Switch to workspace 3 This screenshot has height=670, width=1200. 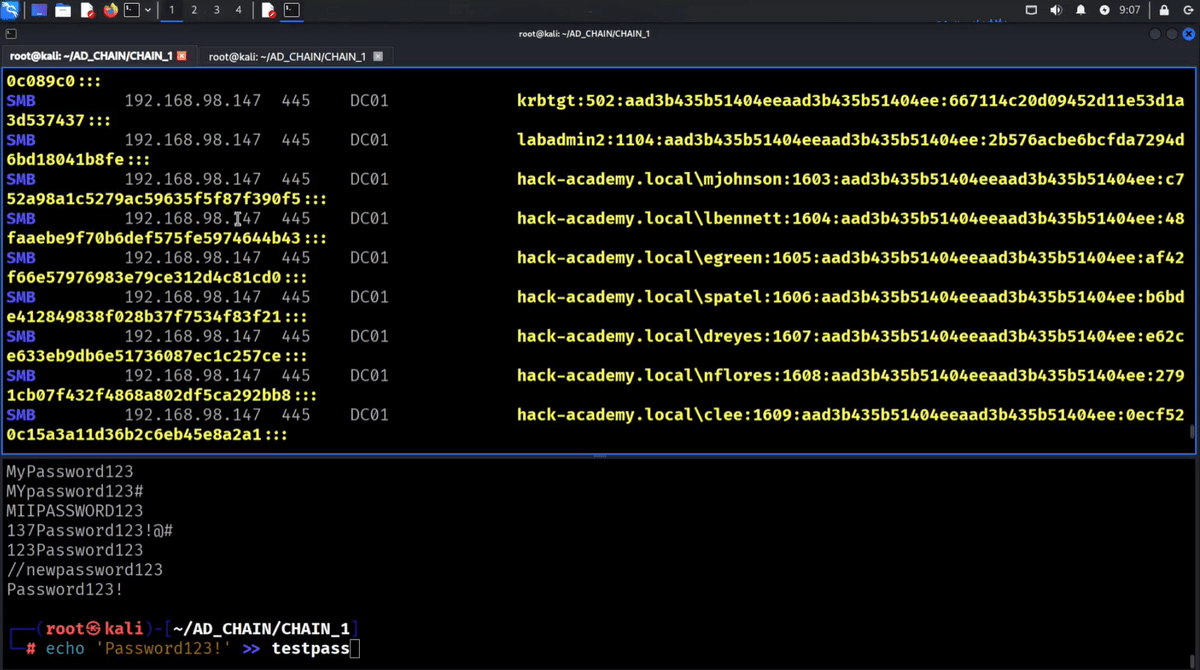(x=216, y=10)
